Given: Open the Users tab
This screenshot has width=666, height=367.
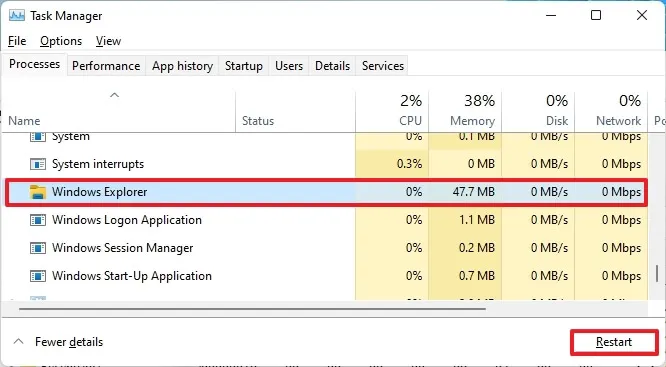Looking at the screenshot, I should point(289,66).
